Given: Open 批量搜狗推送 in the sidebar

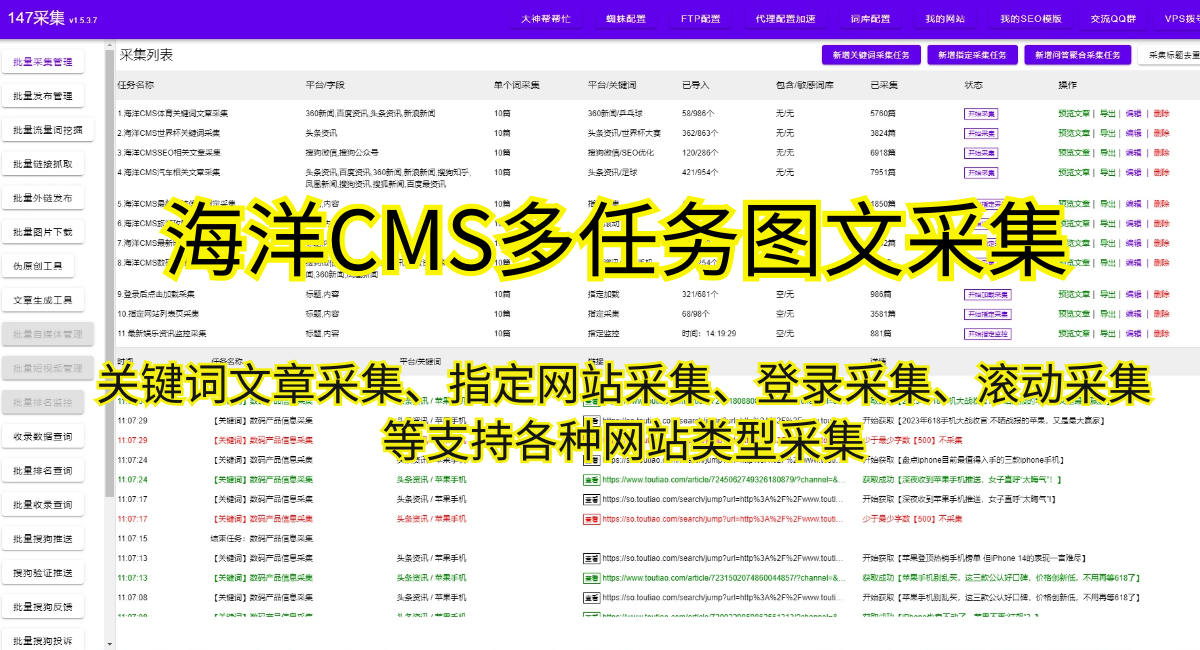Looking at the screenshot, I should pos(43,538).
